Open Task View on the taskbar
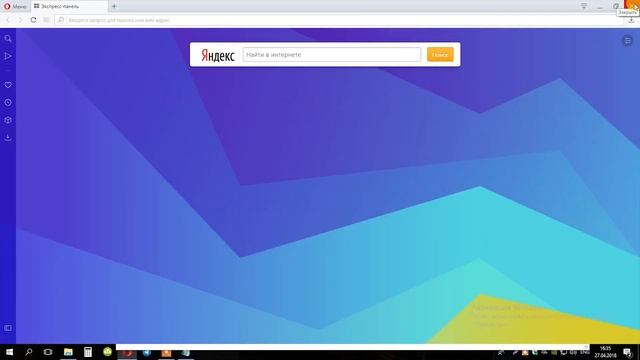The width and height of the screenshot is (640, 360). click(x=48, y=352)
